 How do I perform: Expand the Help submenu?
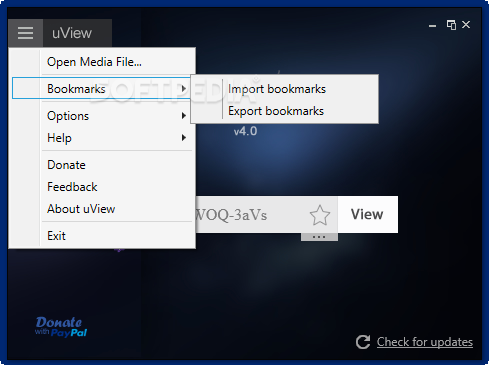tap(102, 138)
